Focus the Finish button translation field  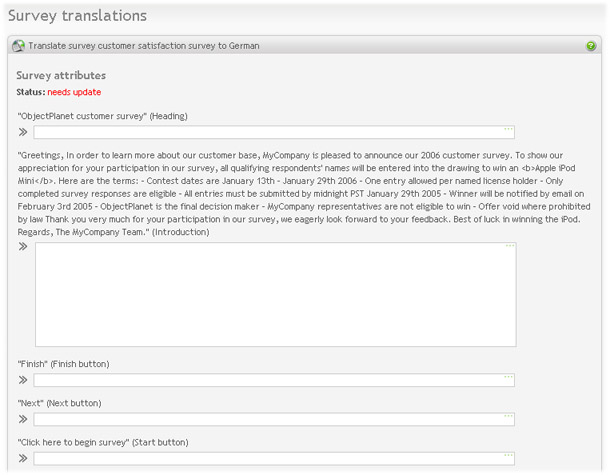click(274, 380)
